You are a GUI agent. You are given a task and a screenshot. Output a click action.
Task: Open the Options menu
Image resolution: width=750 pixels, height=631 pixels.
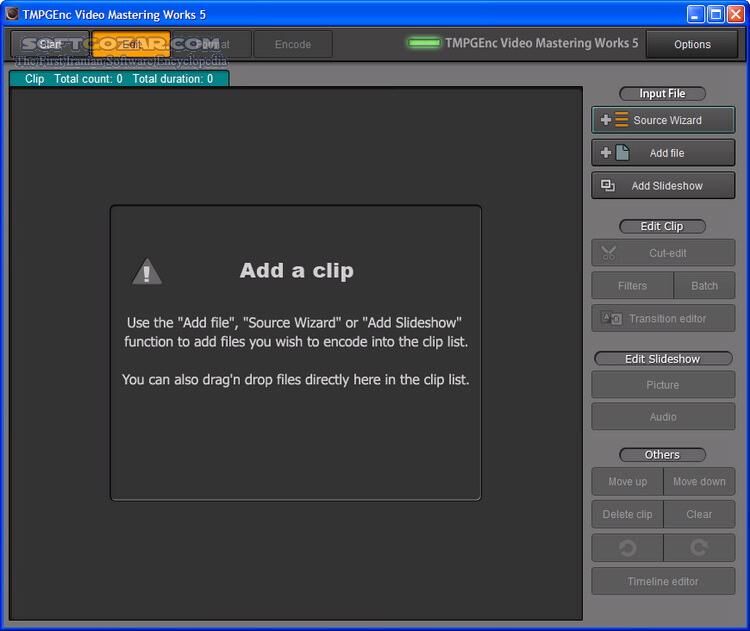pos(692,44)
